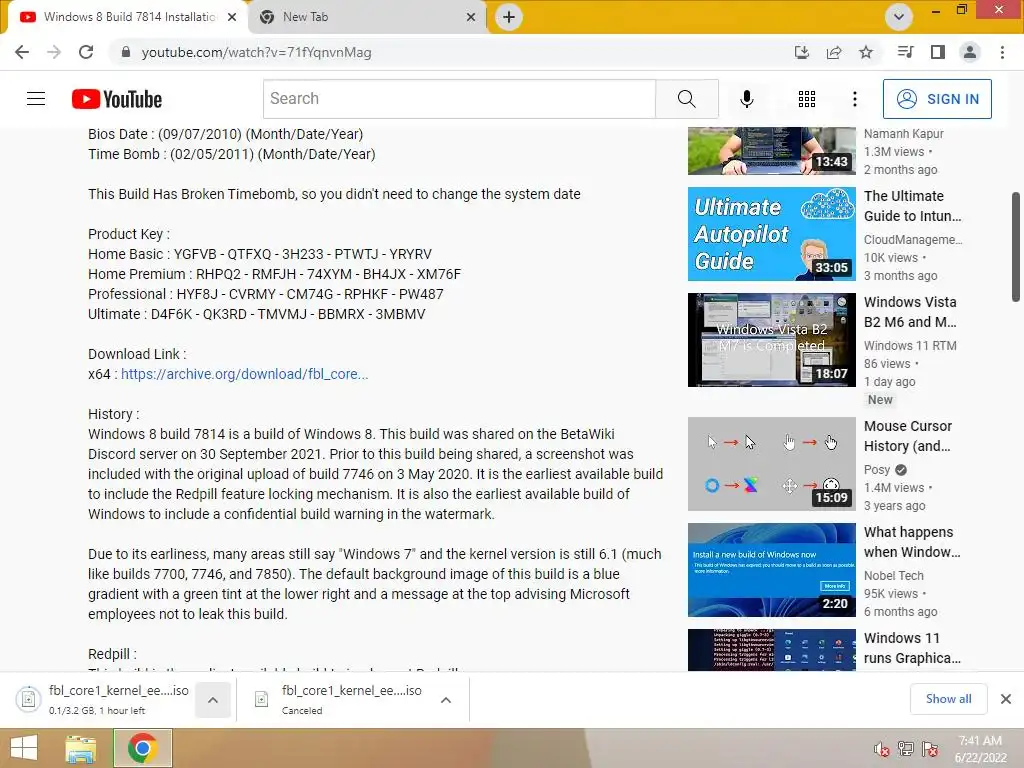
Task: Click the forward navigation arrow
Action: 54,52
